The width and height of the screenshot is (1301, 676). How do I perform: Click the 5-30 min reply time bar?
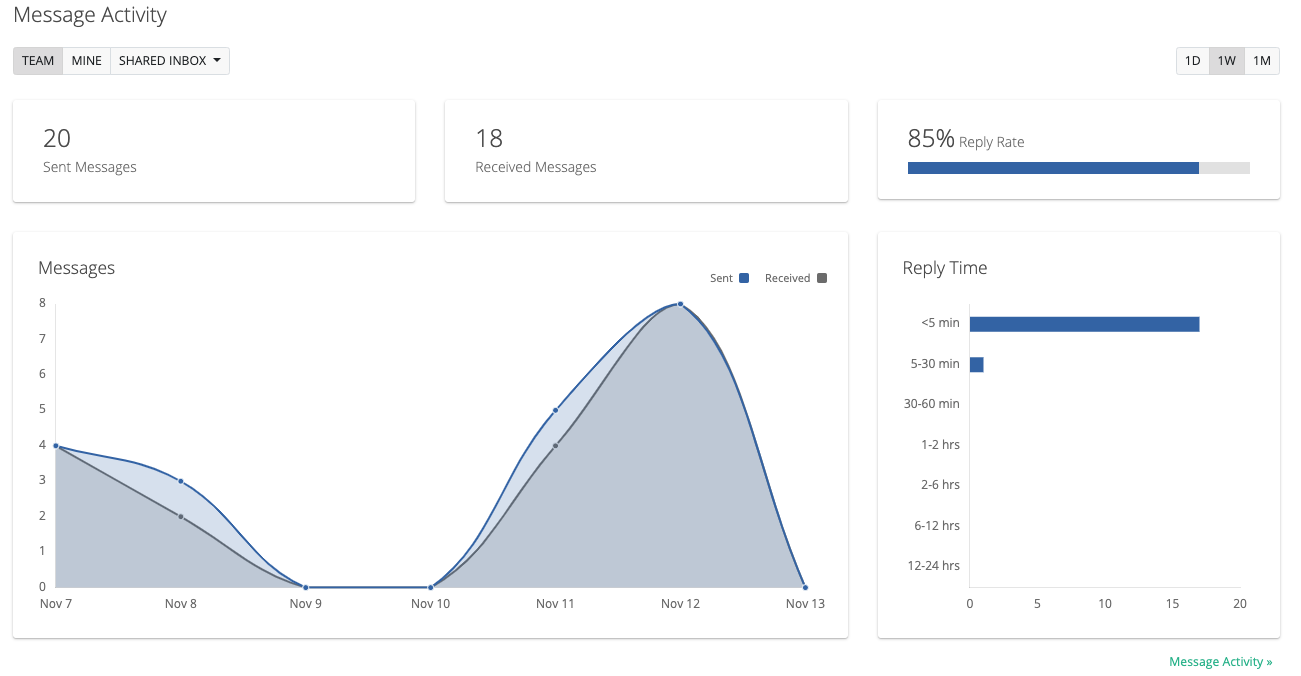(x=976, y=364)
